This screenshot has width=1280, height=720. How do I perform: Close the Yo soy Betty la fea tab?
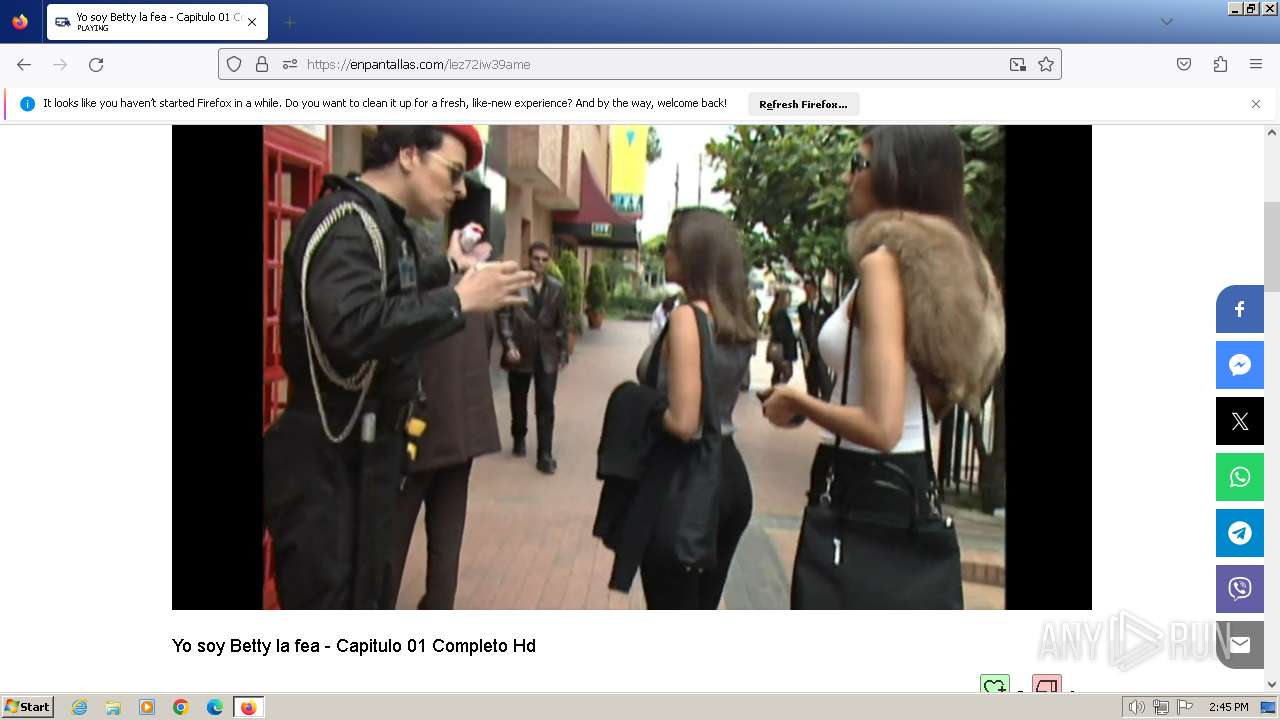click(x=252, y=22)
